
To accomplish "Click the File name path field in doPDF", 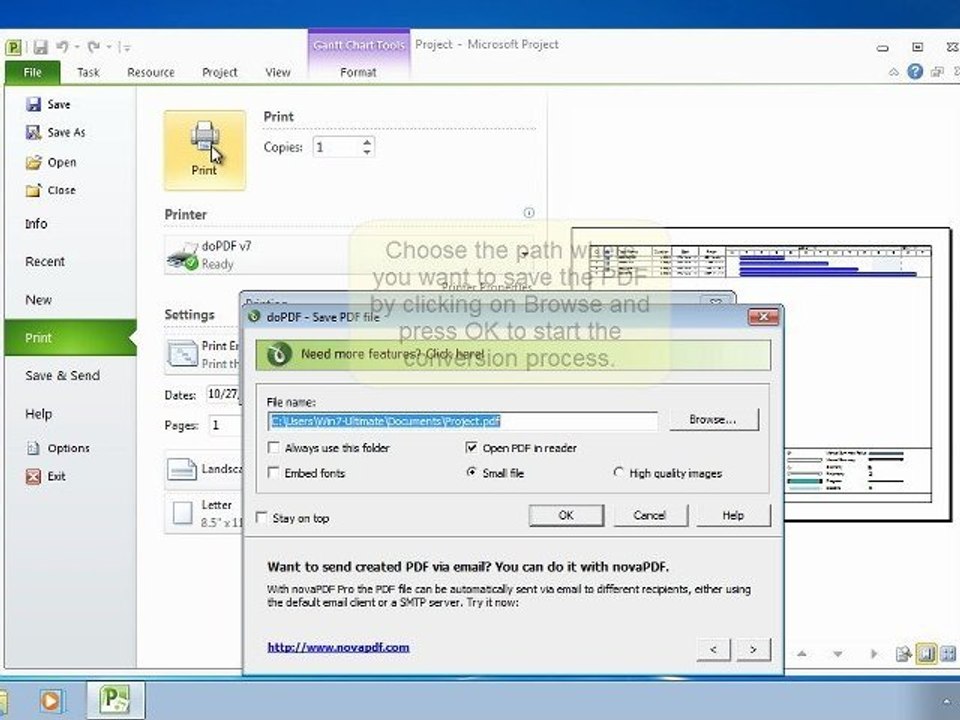I will click(x=463, y=421).
